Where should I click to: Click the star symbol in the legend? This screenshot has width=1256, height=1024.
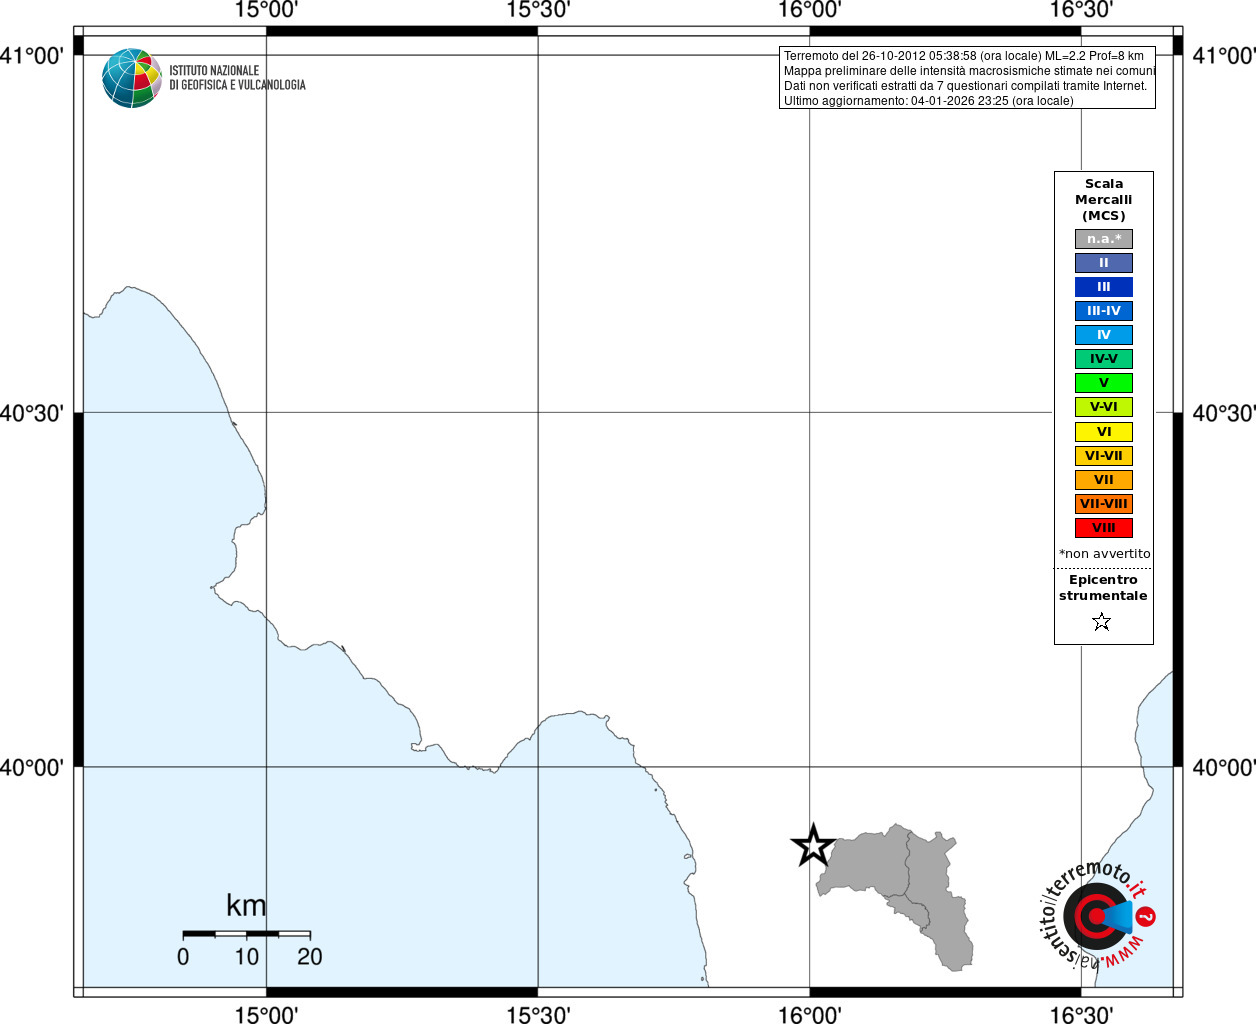point(1102,622)
